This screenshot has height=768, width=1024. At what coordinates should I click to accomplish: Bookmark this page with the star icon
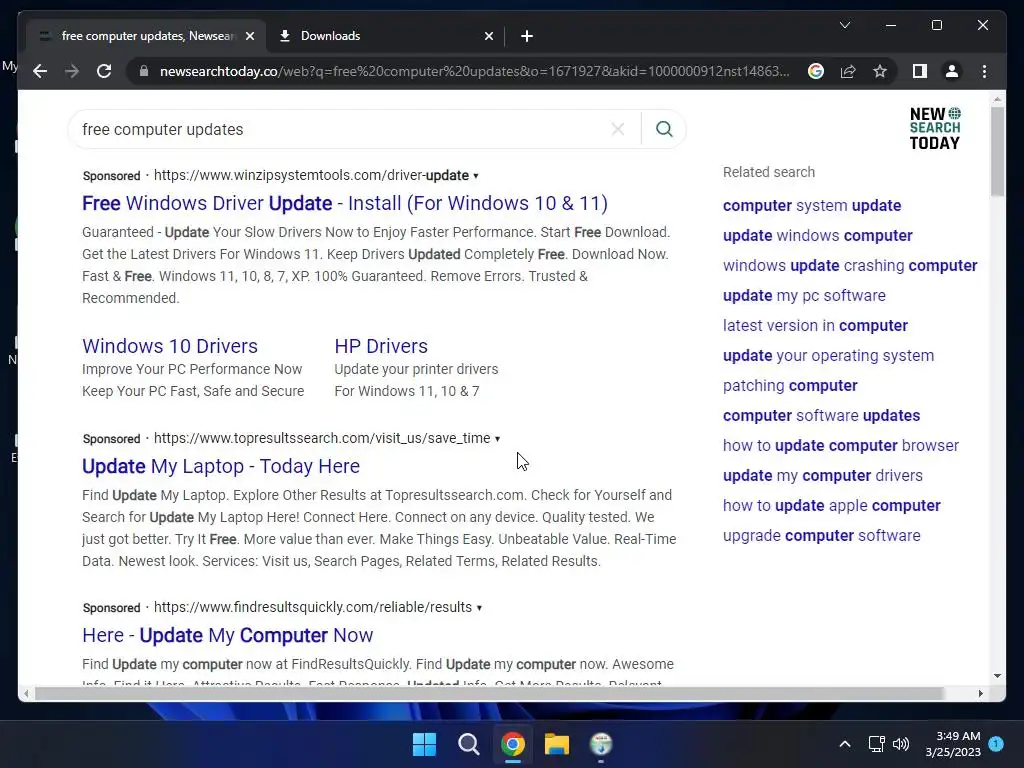tap(880, 71)
